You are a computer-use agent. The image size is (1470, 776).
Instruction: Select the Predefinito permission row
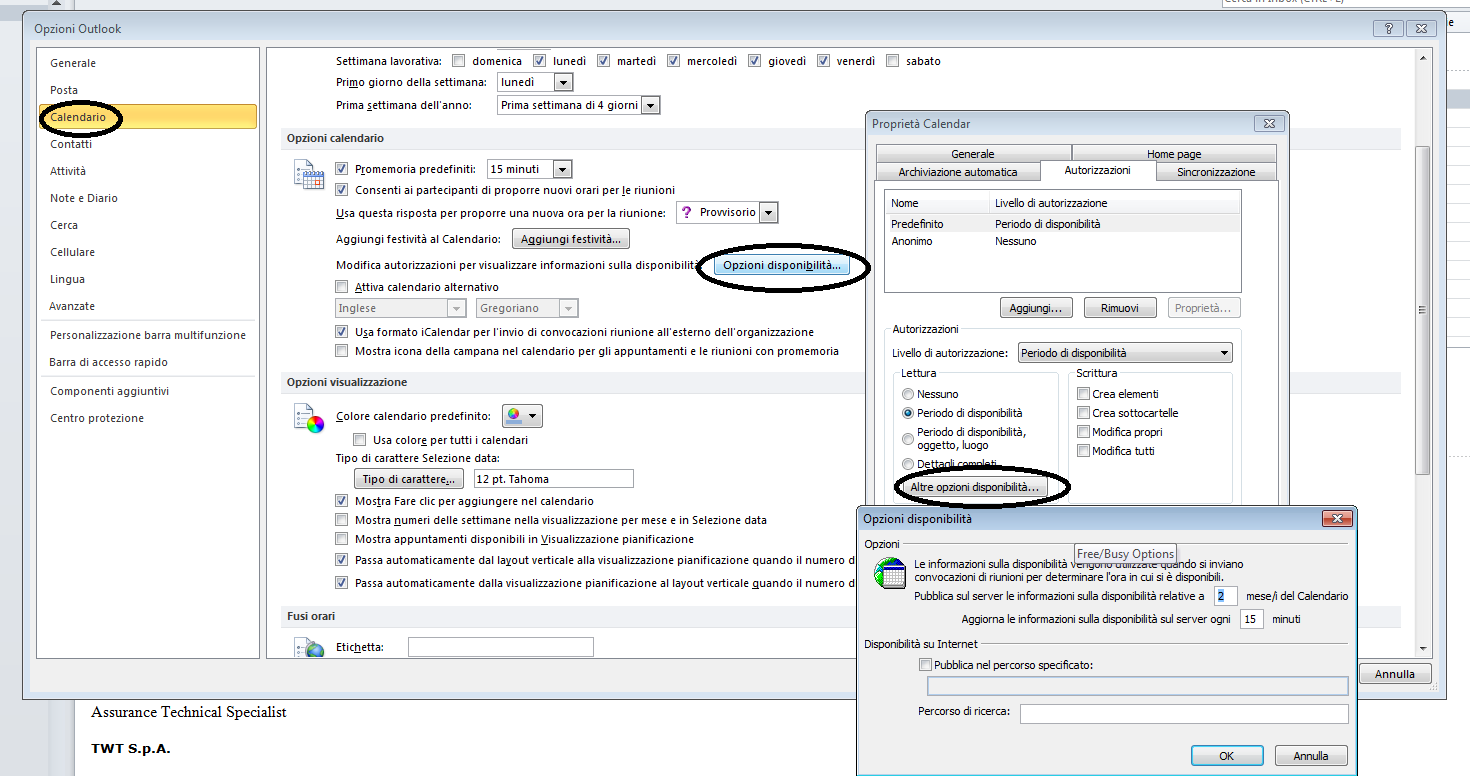tap(1063, 224)
